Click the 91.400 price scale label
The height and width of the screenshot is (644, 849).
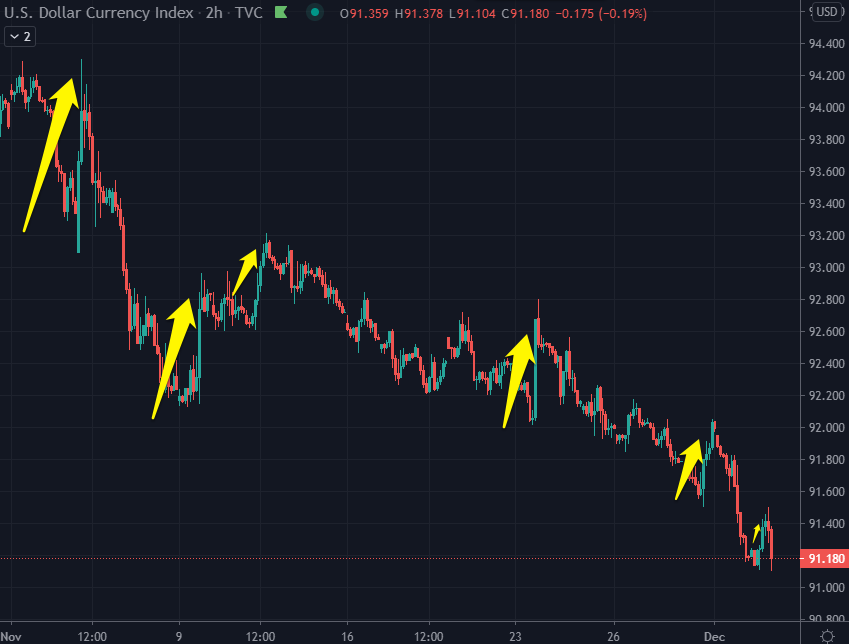[826, 523]
